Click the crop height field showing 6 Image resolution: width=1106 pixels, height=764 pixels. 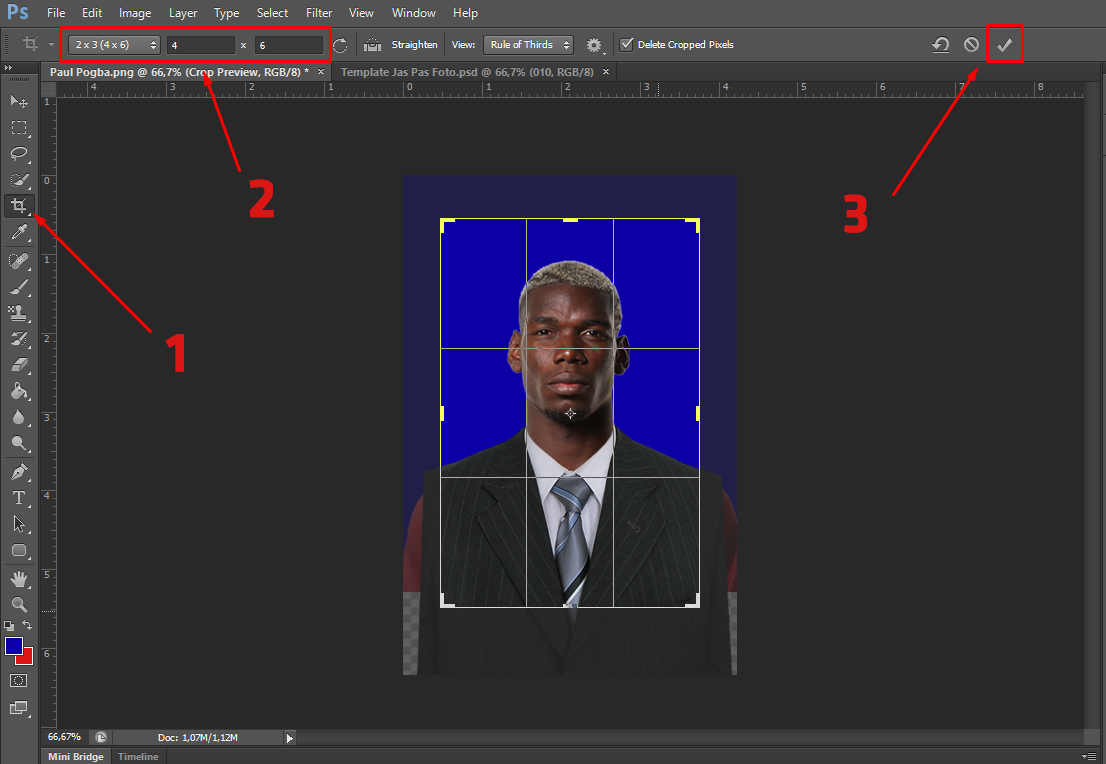[x=289, y=45]
